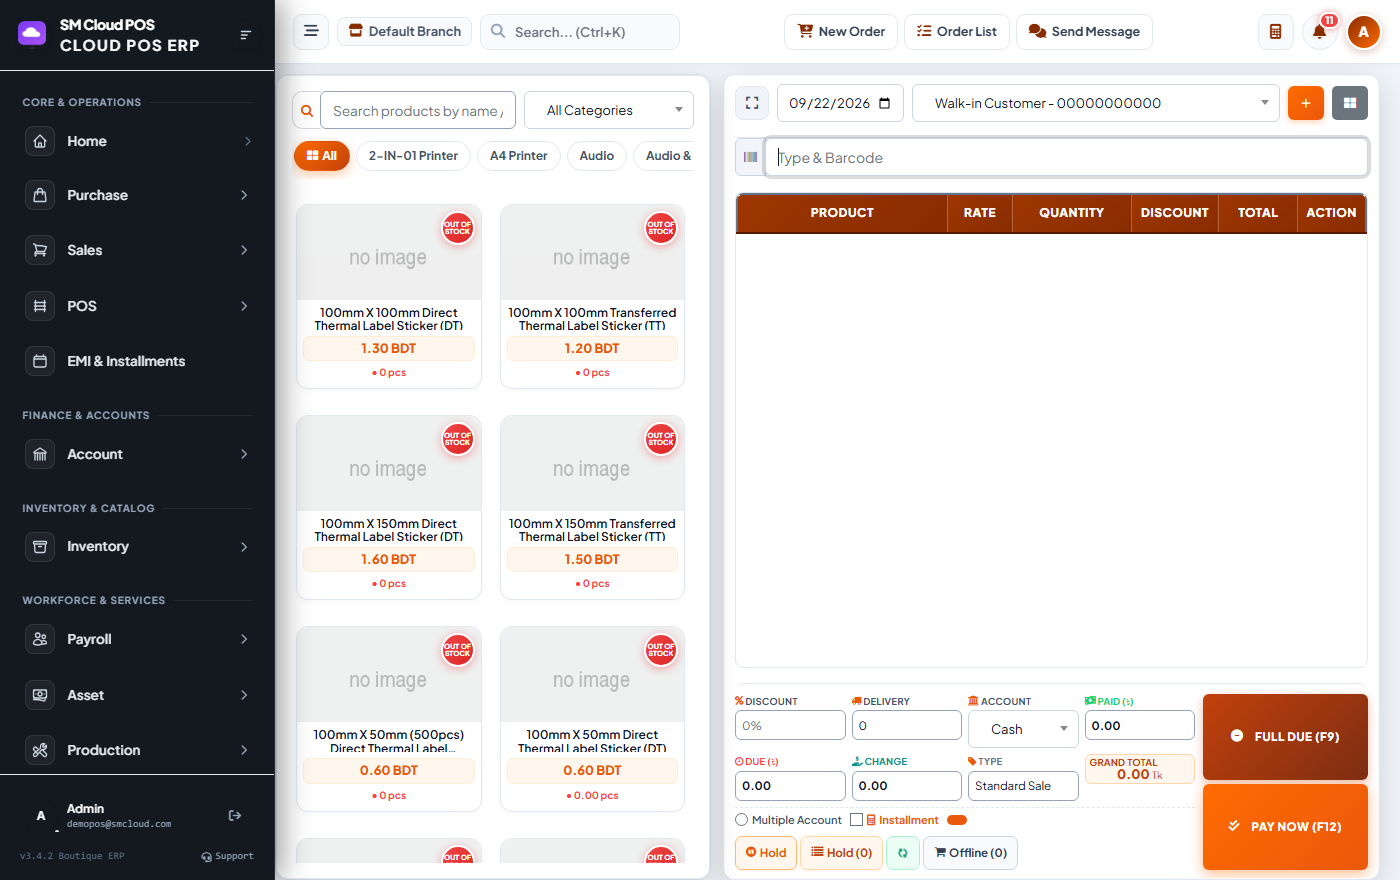This screenshot has width=1400, height=880.
Task: Check the Installment checkbox
Action: tap(856, 820)
